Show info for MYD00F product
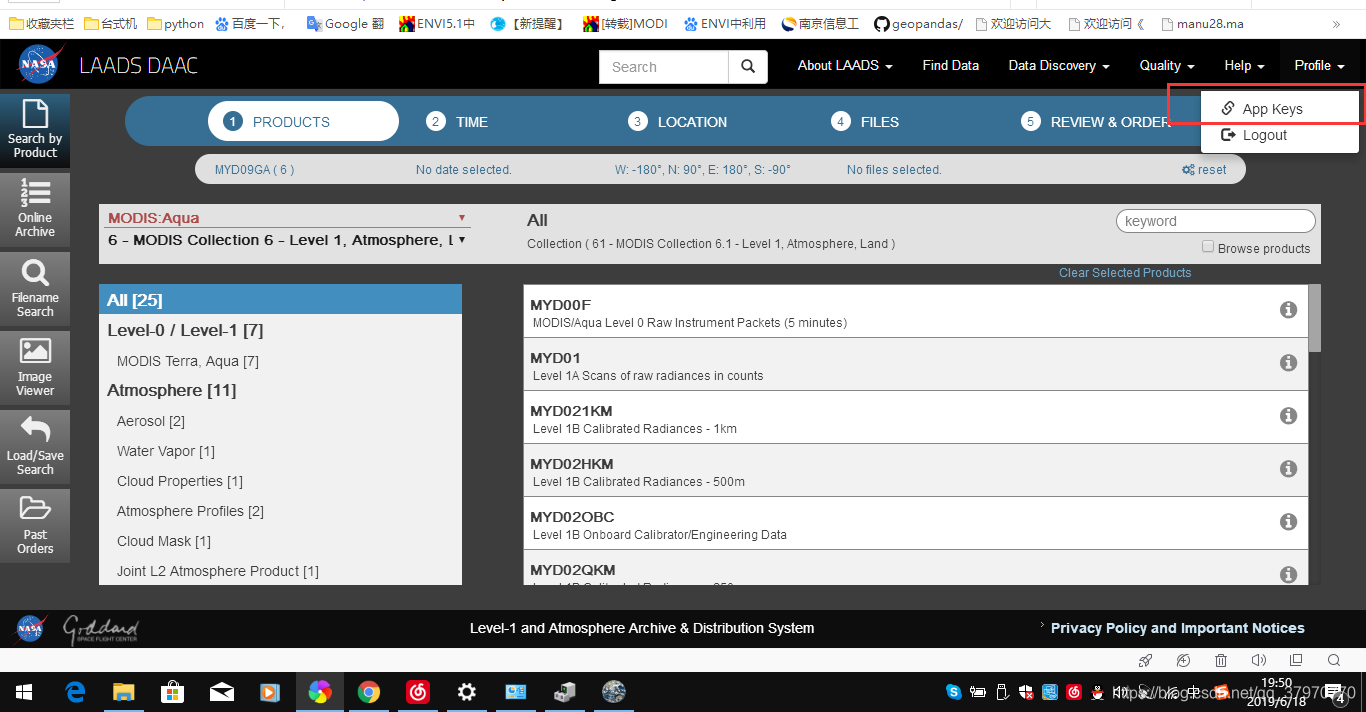1366x712 pixels. (1288, 310)
